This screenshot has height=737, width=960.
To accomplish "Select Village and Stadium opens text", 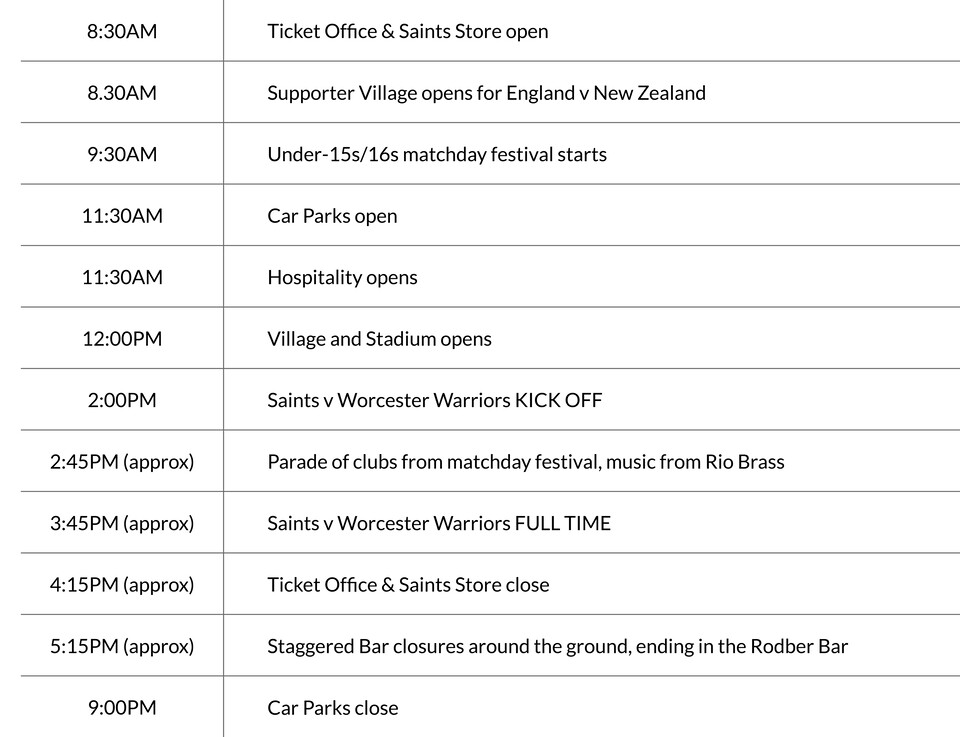I will tap(379, 339).
